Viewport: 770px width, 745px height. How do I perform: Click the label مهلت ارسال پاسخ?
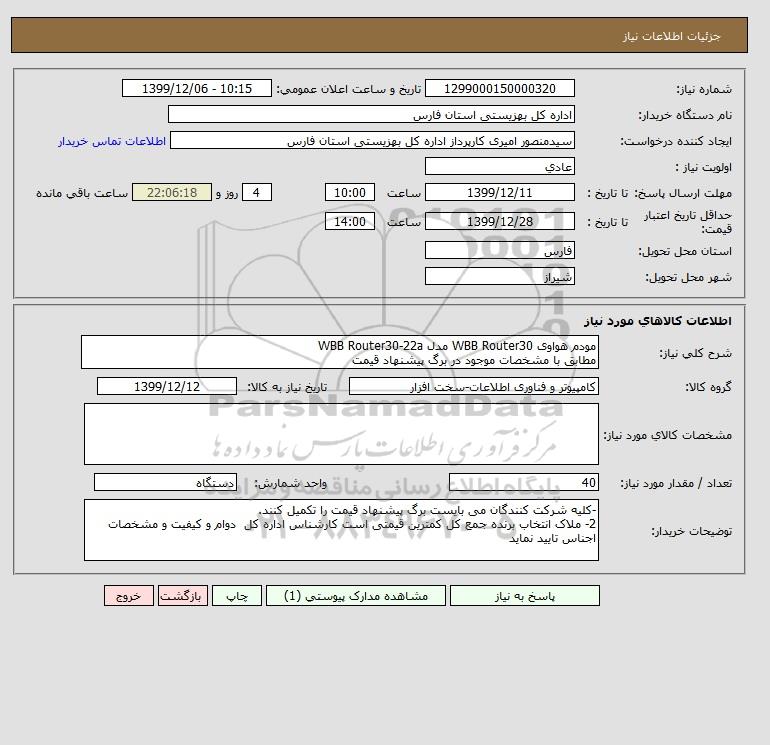click(683, 193)
